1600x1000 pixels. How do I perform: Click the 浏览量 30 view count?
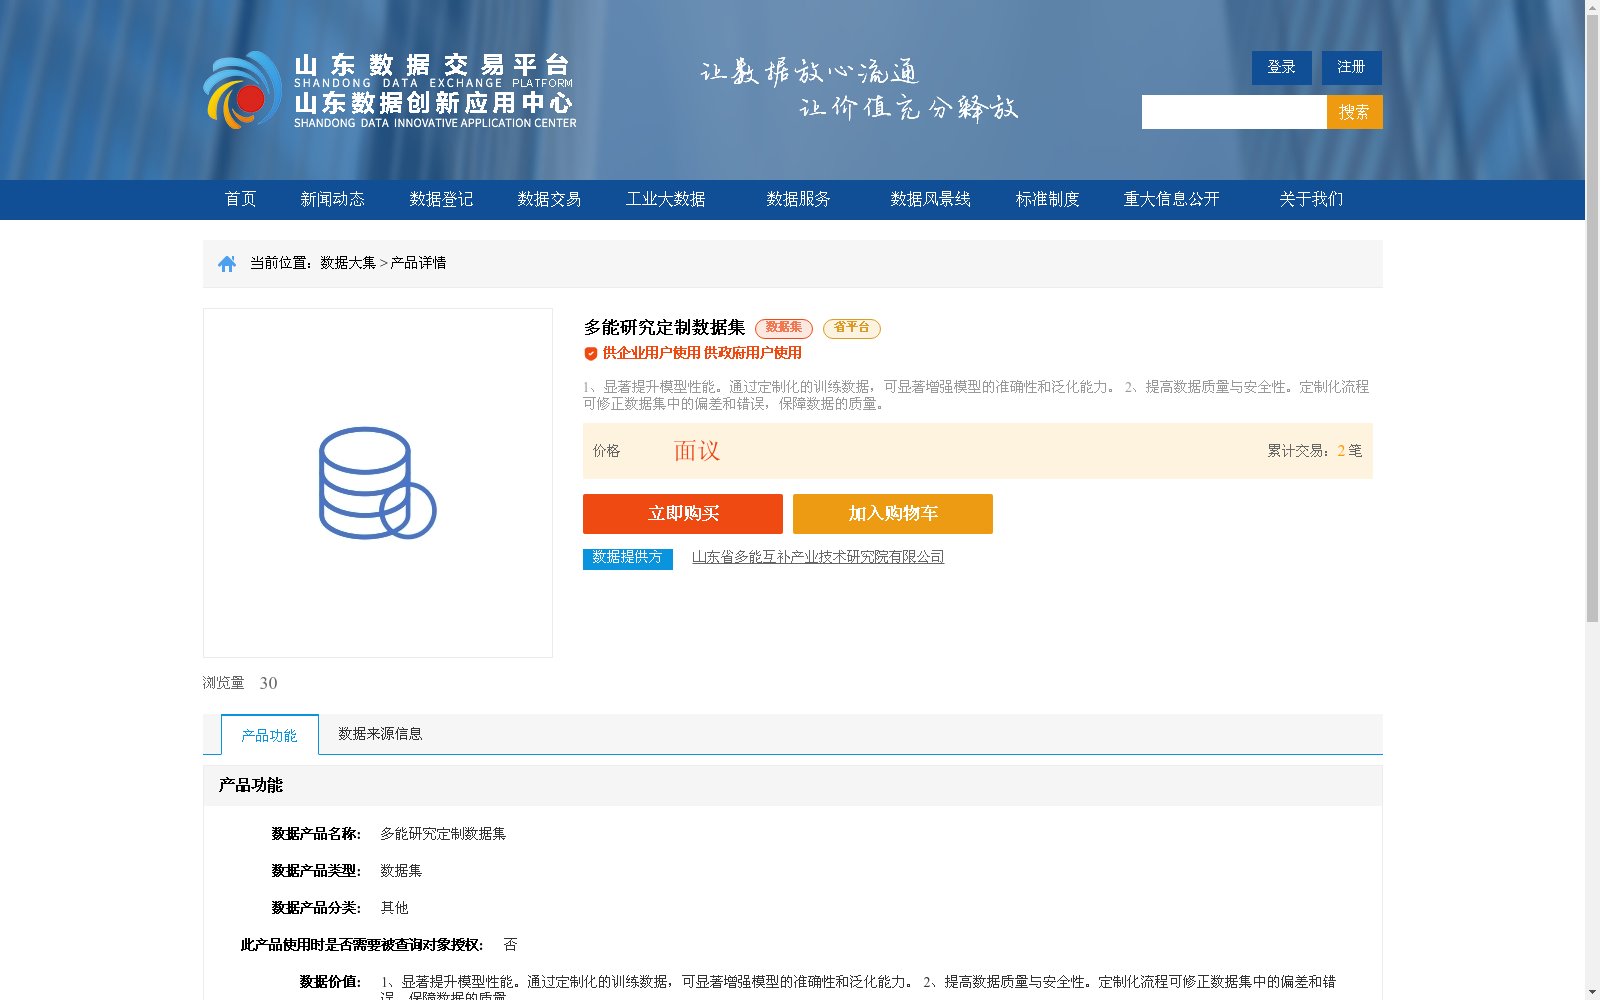[240, 683]
